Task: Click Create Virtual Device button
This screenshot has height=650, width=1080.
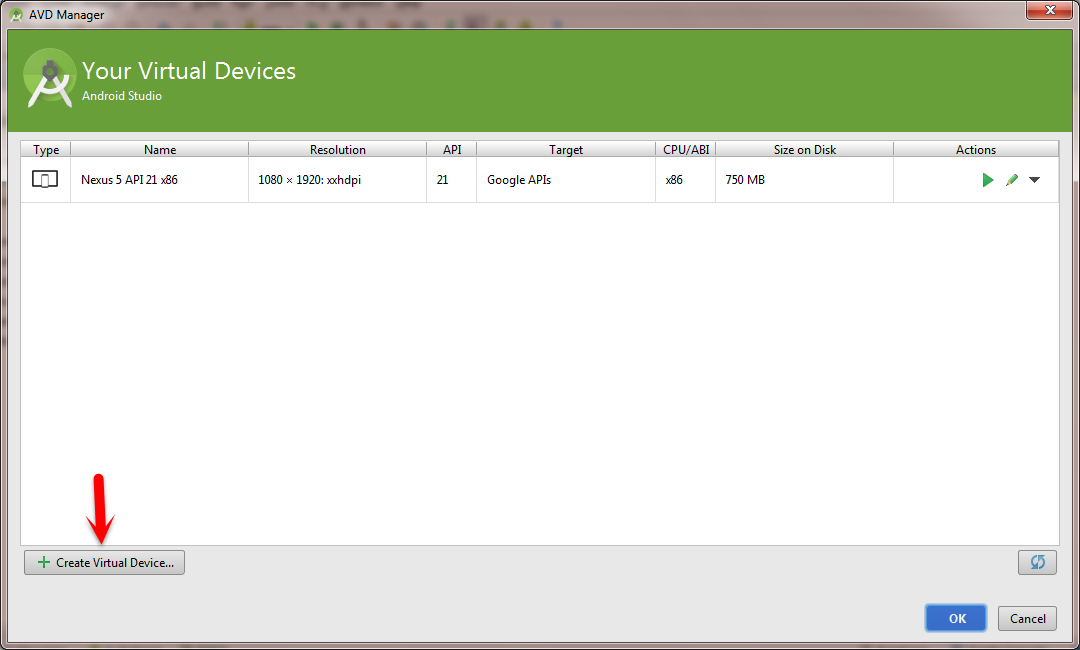Action: (x=105, y=563)
